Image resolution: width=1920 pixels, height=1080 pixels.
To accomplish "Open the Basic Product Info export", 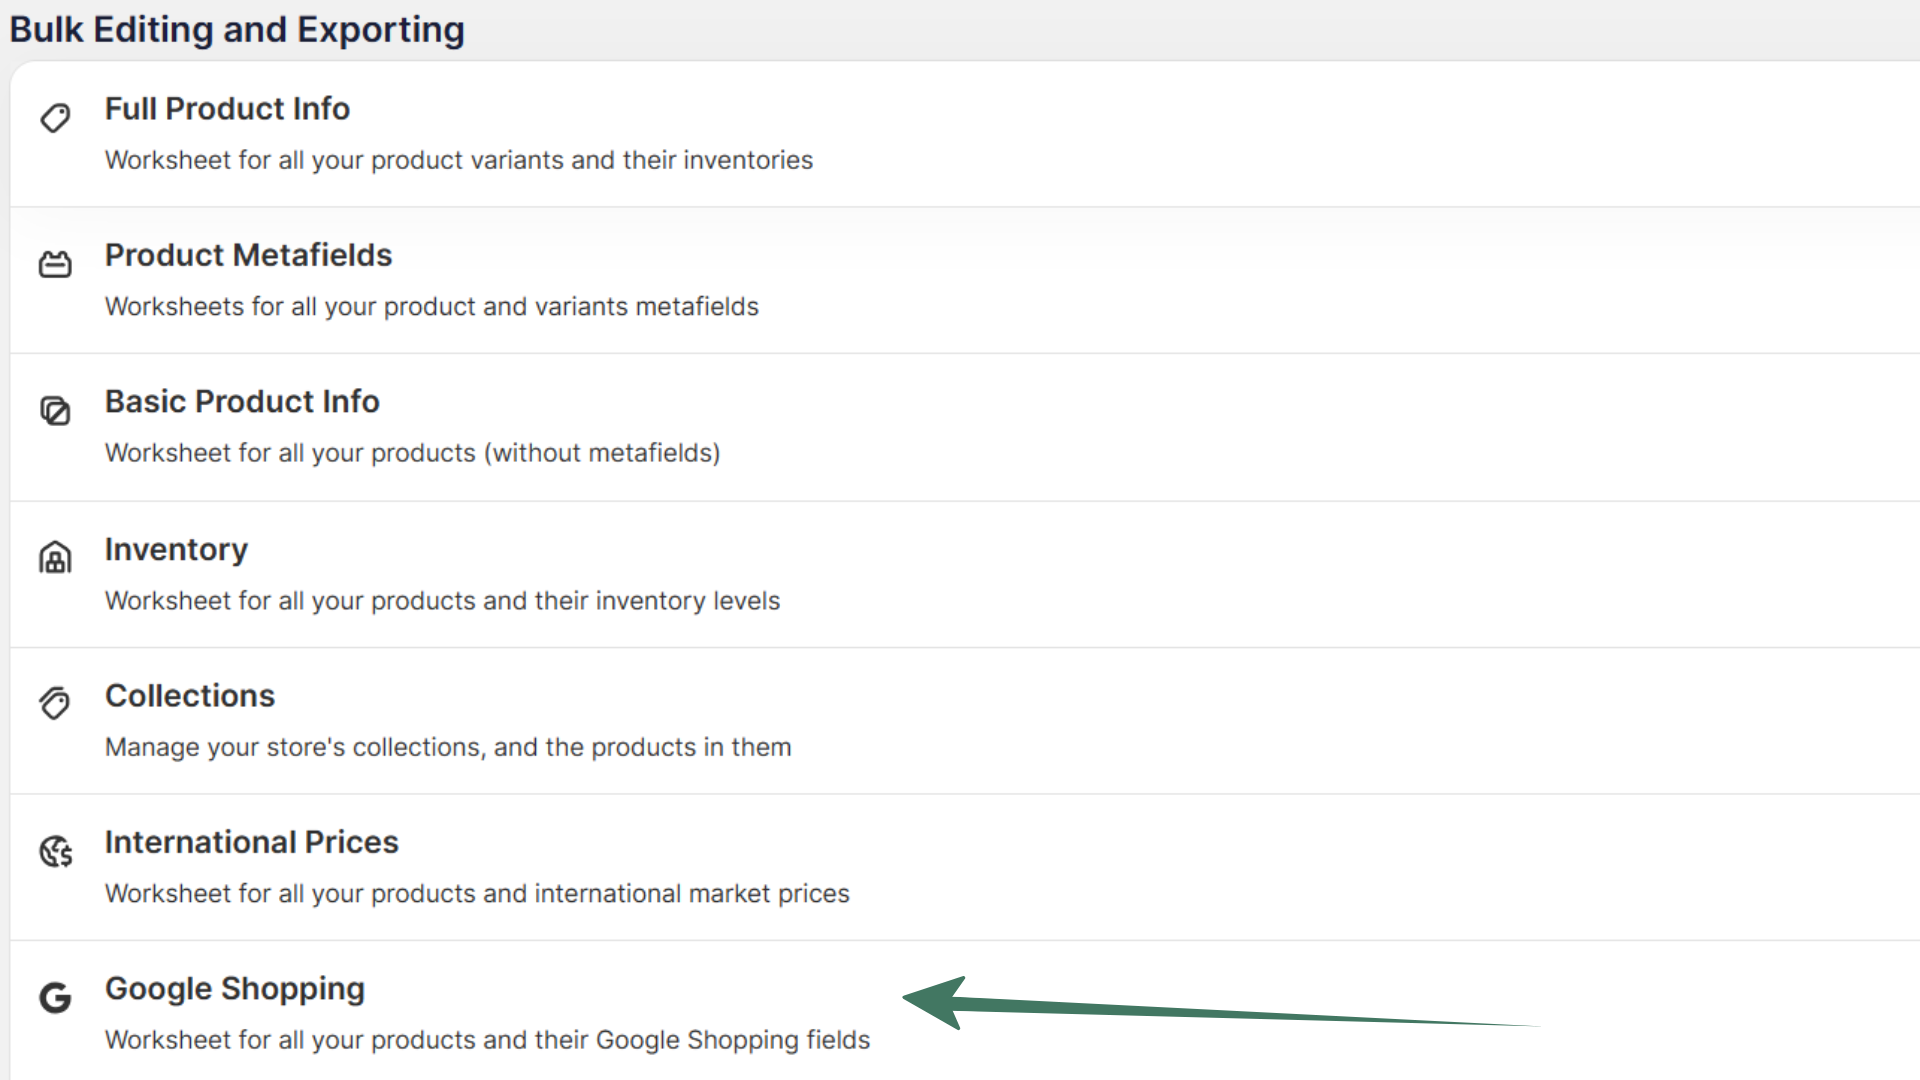I will coord(242,402).
